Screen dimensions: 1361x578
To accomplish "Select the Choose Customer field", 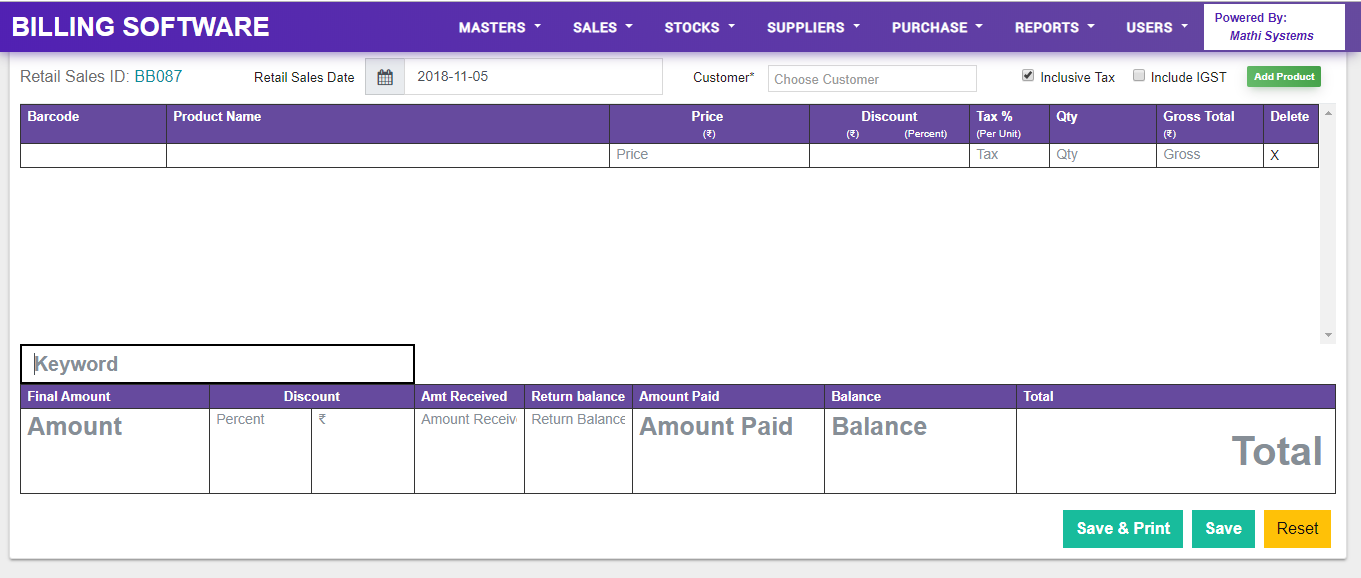I will (871, 78).
